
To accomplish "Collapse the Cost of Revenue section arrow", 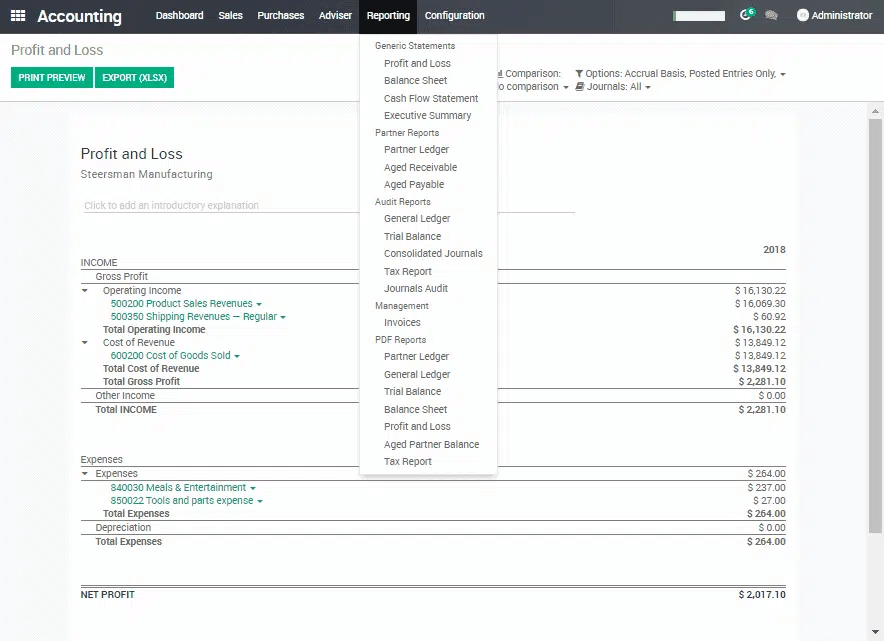I will point(85,343).
